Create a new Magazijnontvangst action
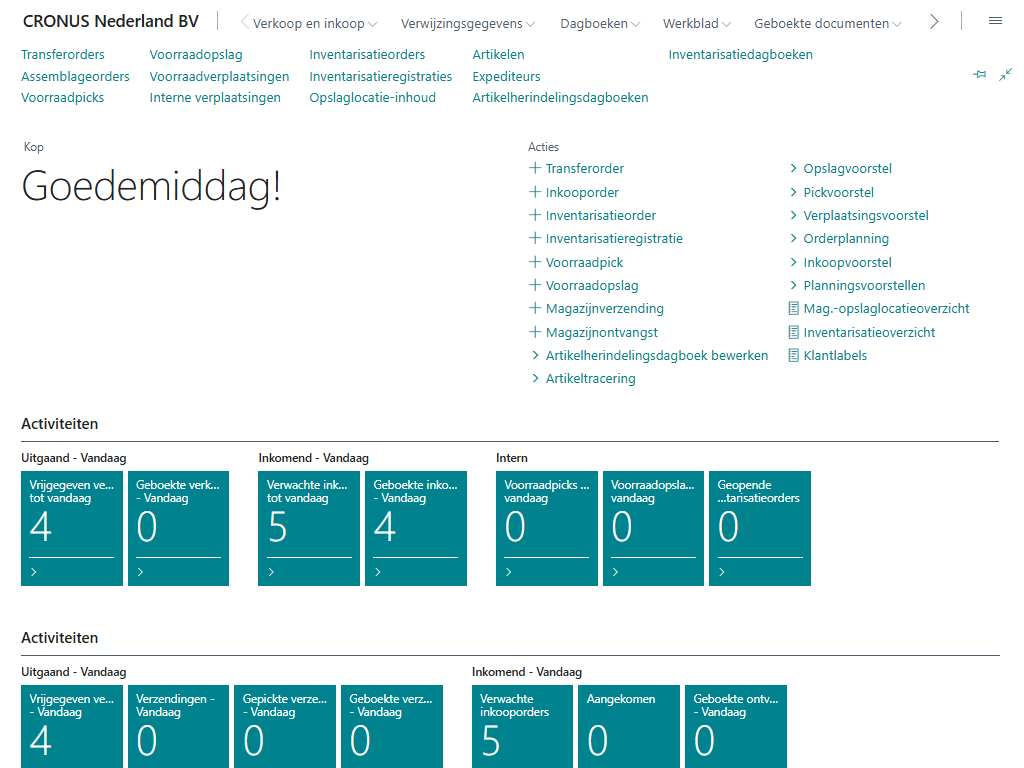 point(601,332)
